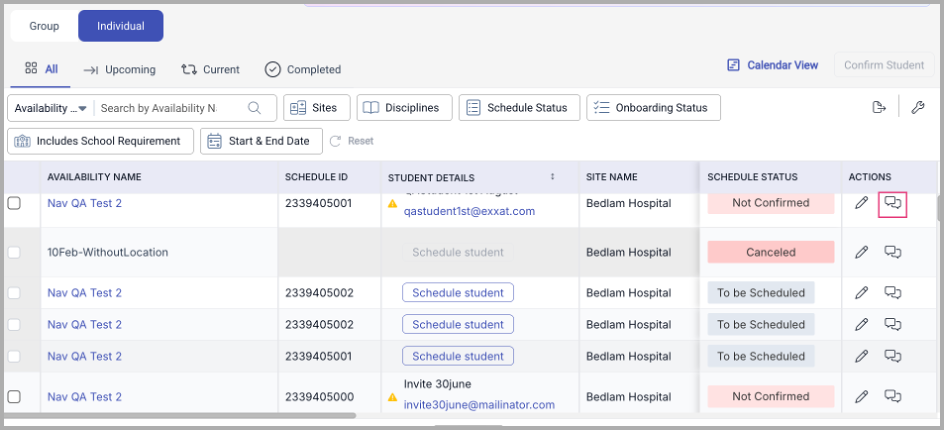The image size is (944, 430).
Task: Sort by Student Details column arrows
Action: pos(553,177)
